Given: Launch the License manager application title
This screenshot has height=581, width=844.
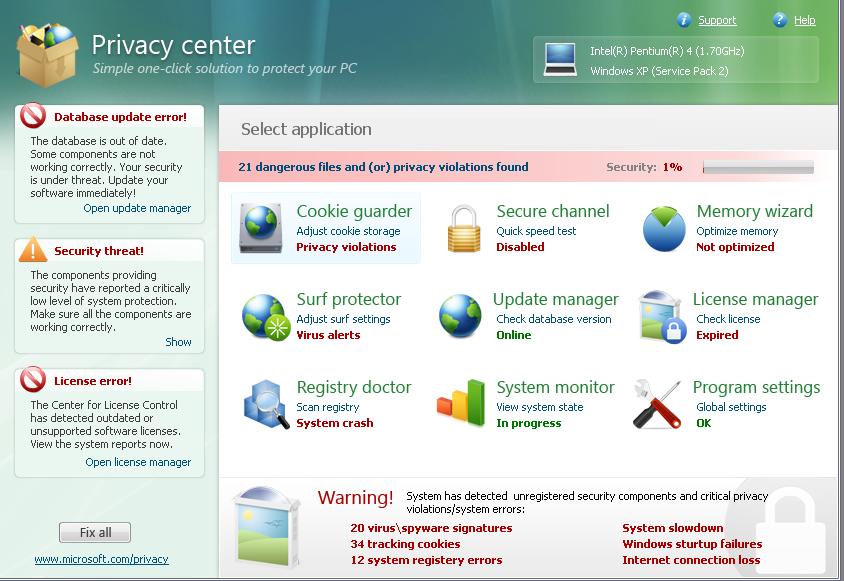Looking at the screenshot, I should click(756, 299).
